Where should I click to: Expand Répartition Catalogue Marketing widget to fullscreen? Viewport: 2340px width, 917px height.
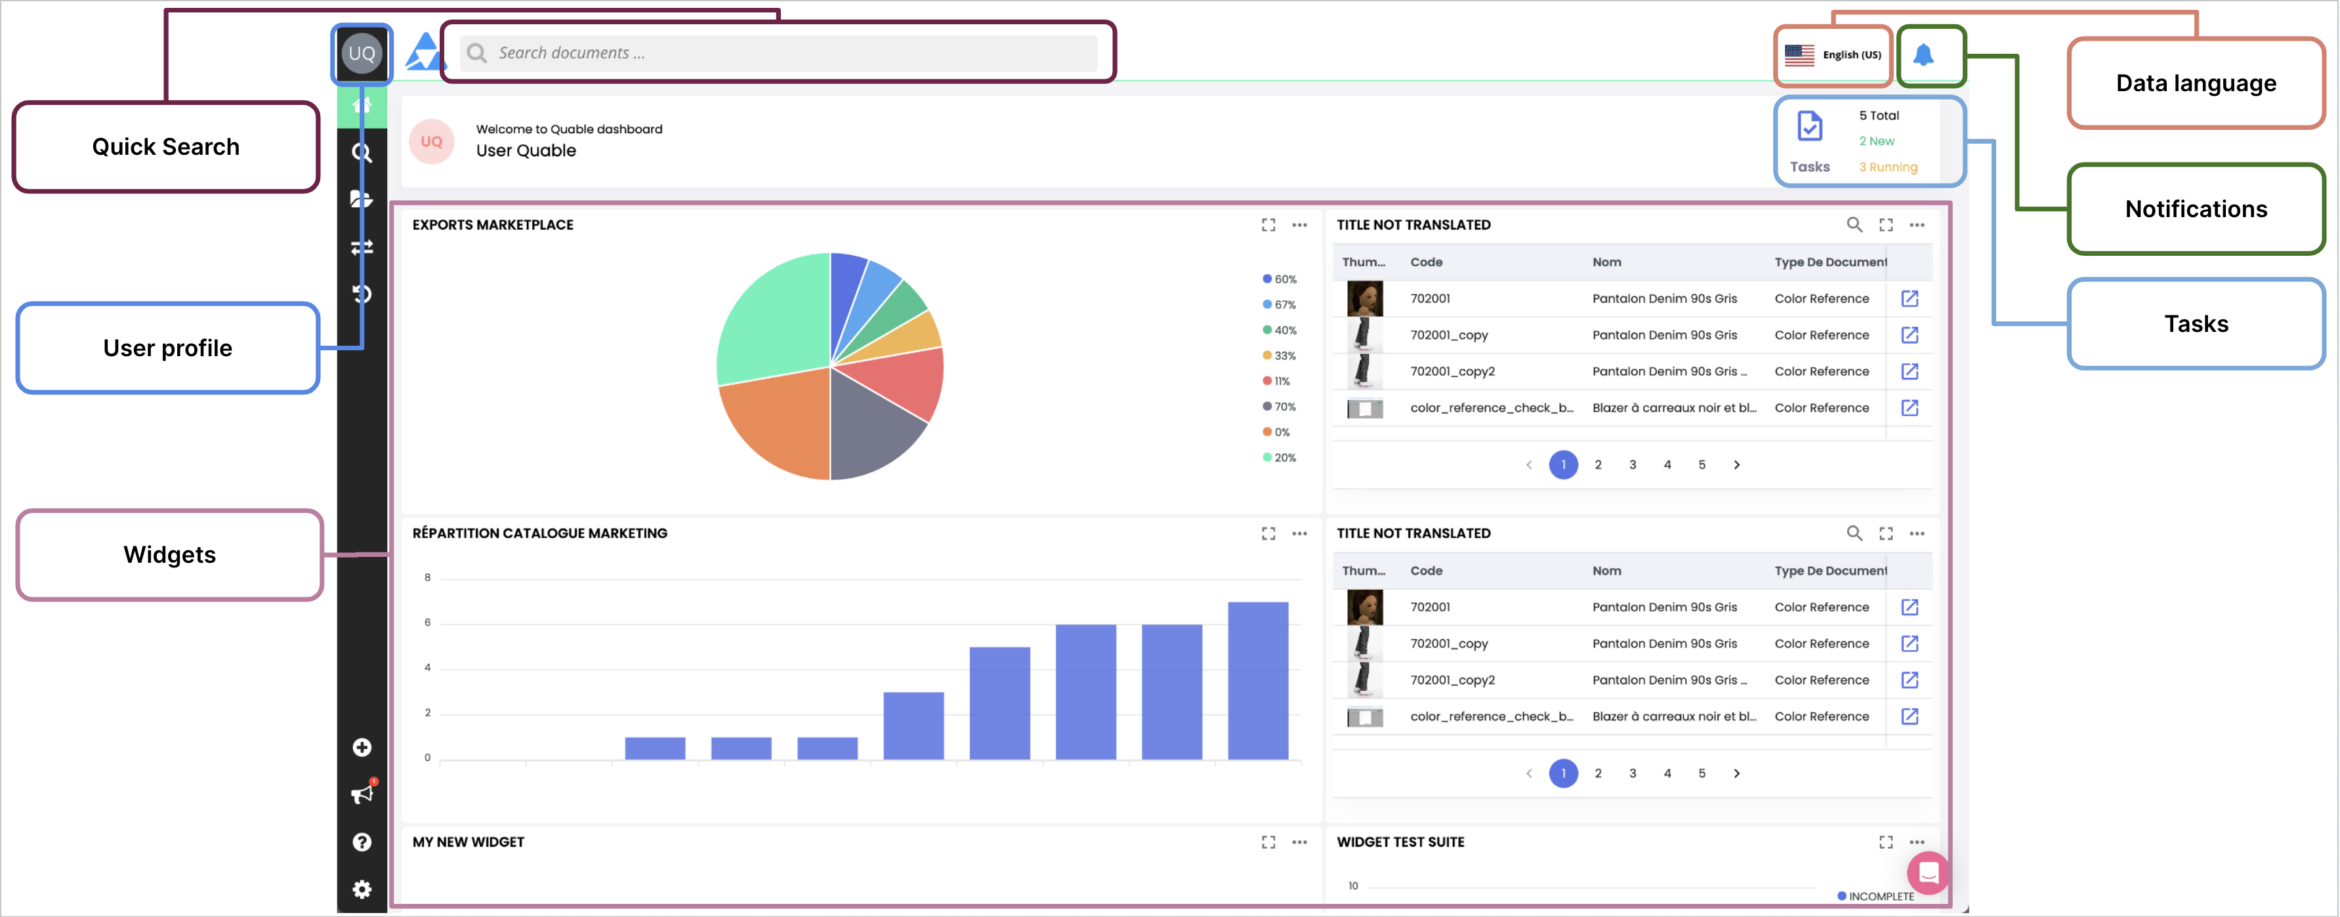pos(1268,534)
